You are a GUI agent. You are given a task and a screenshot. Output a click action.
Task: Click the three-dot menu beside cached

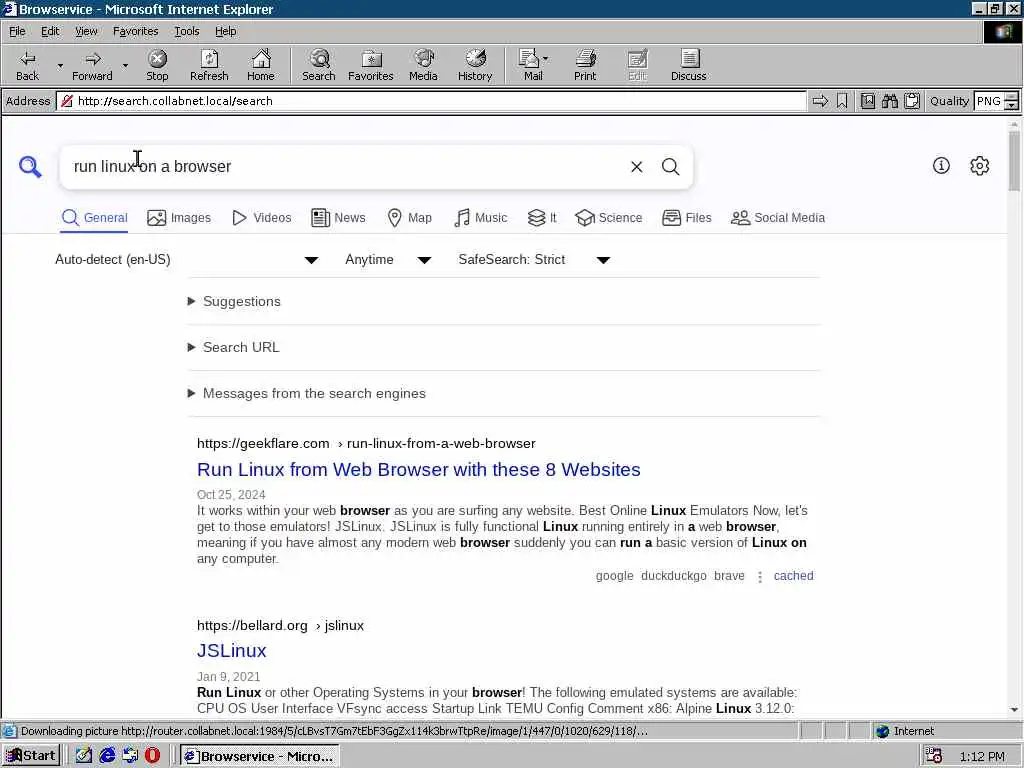(x=760, y=577)
